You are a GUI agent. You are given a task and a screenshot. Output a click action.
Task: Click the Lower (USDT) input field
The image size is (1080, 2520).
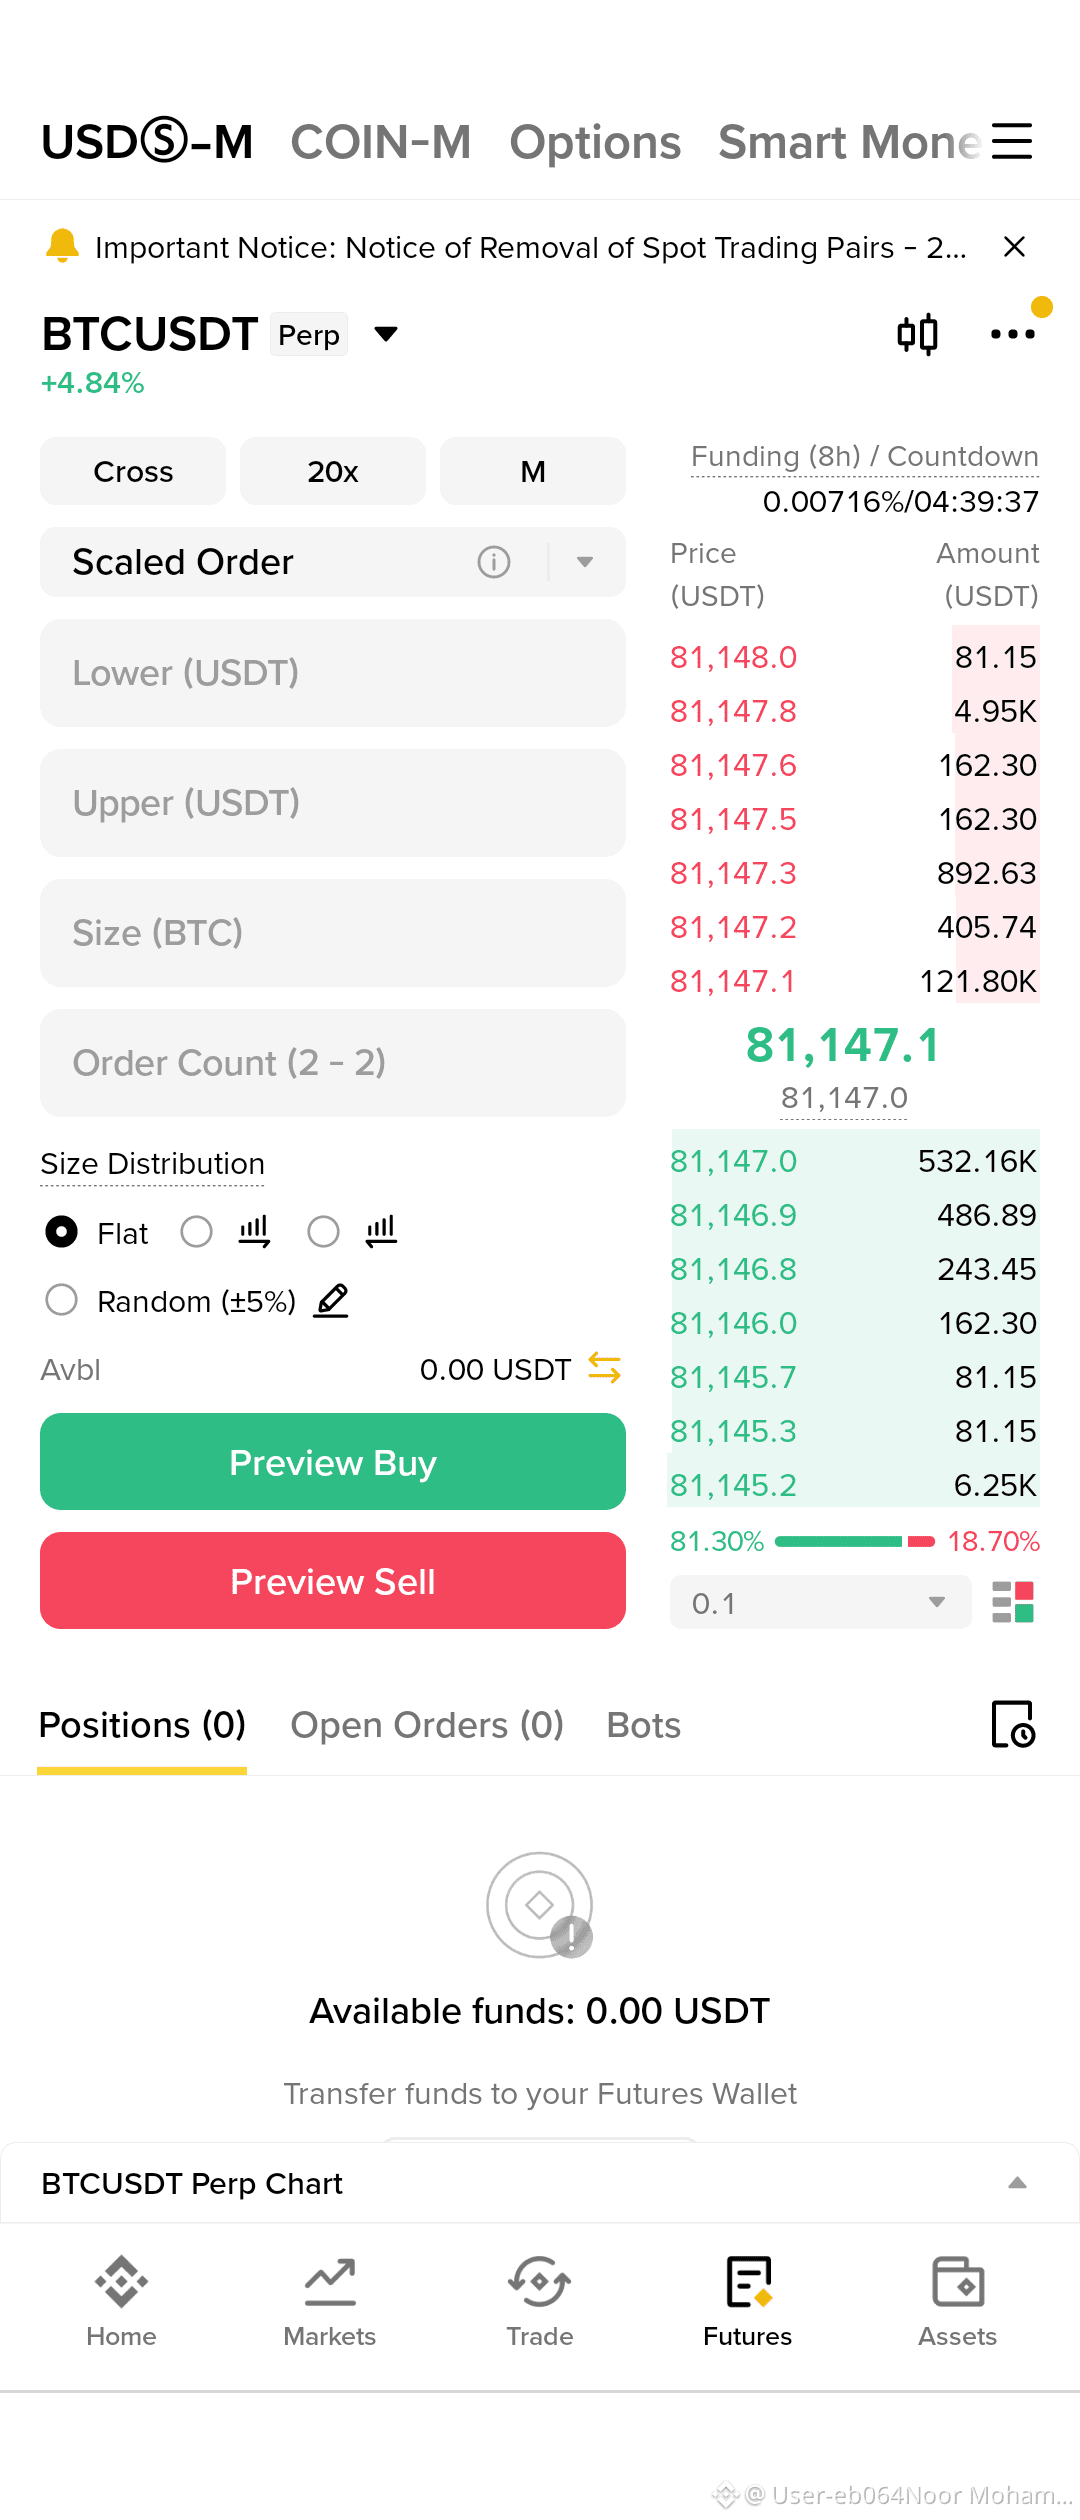[x=333, y=673]
